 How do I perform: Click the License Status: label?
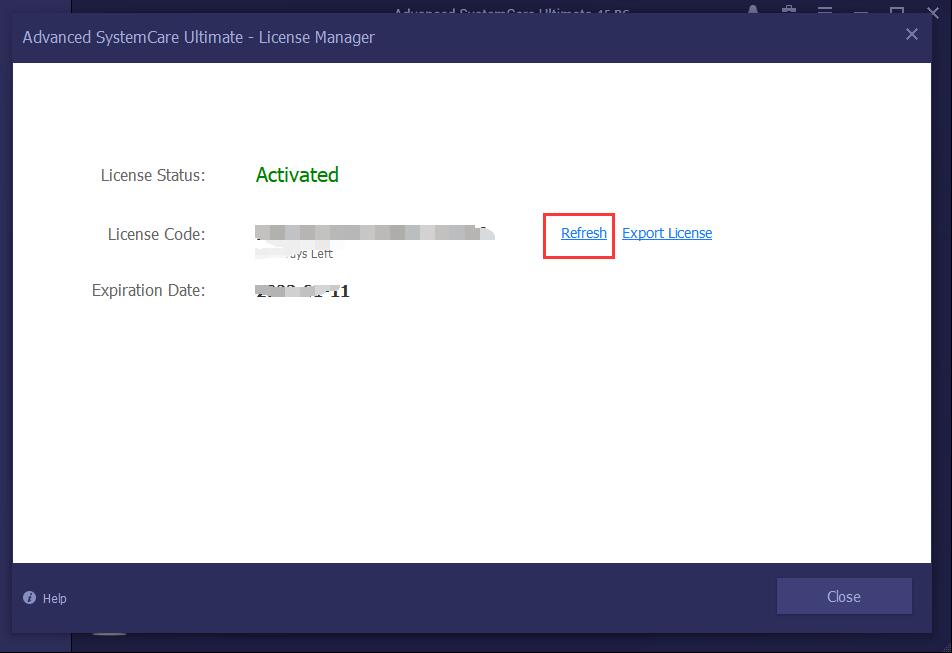point(153,175)
